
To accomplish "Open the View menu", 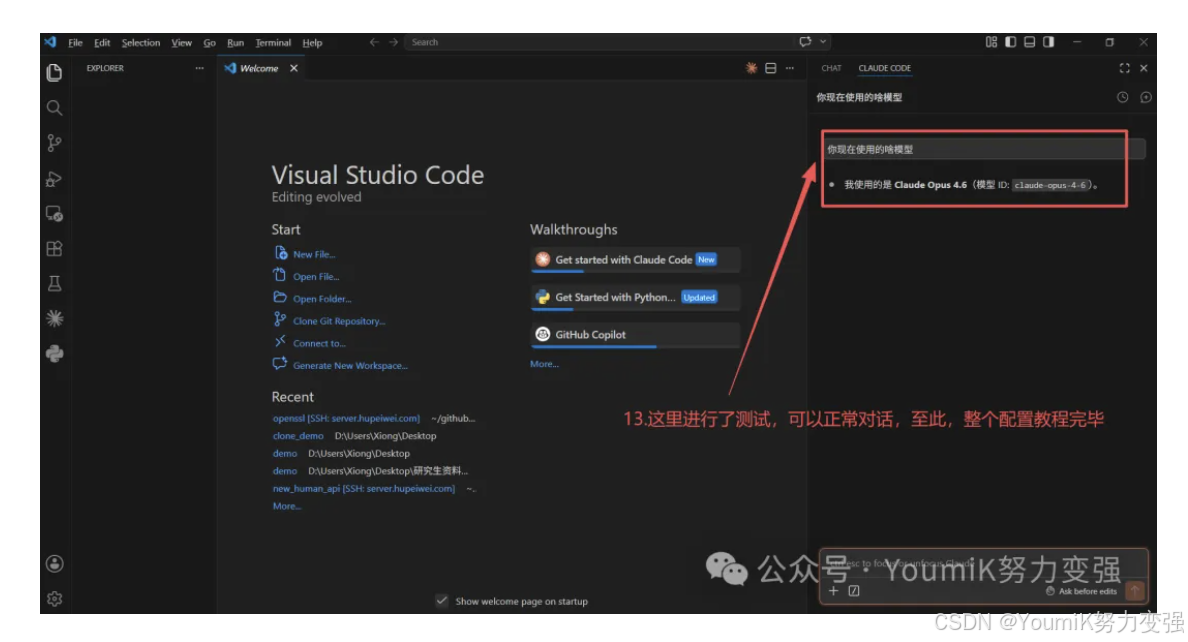I will [181, 42].
